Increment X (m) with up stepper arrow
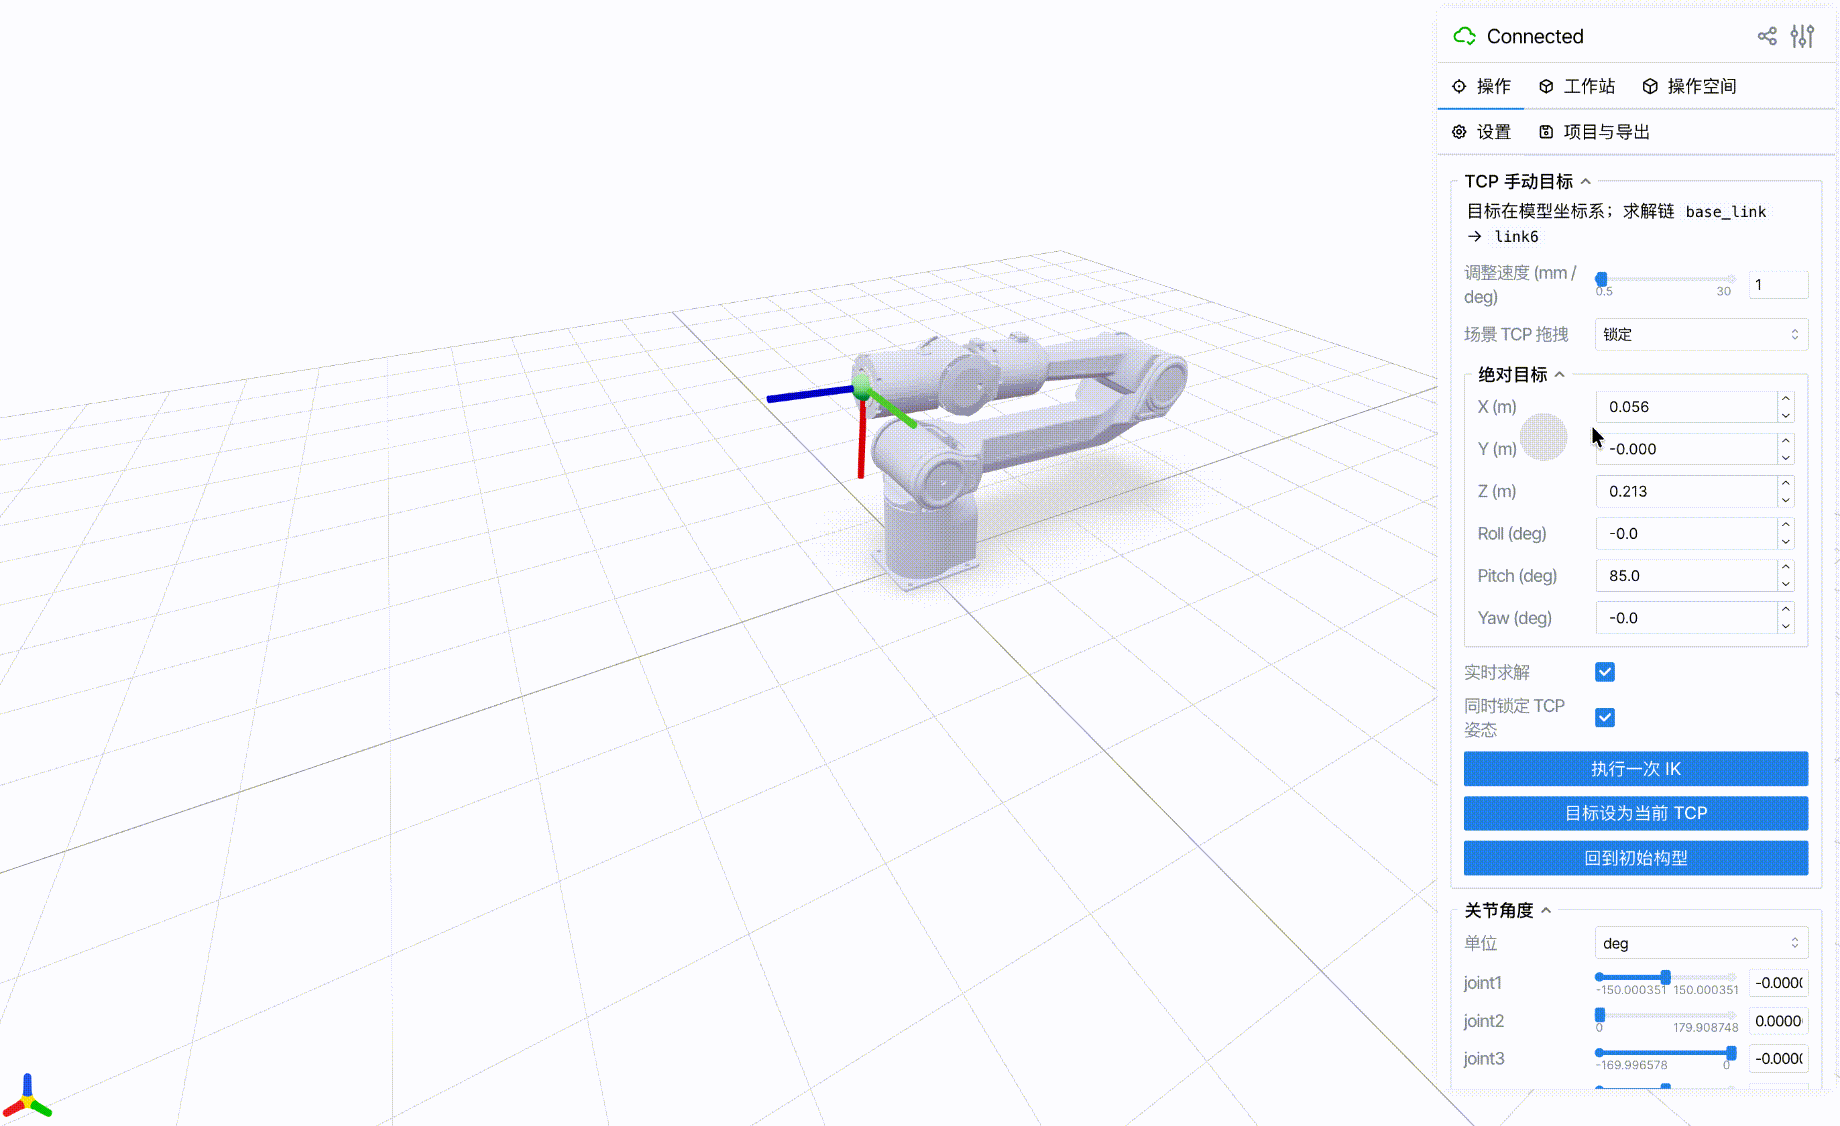The height and width of the screenshot is (1126, 1840). (1786, 399)
